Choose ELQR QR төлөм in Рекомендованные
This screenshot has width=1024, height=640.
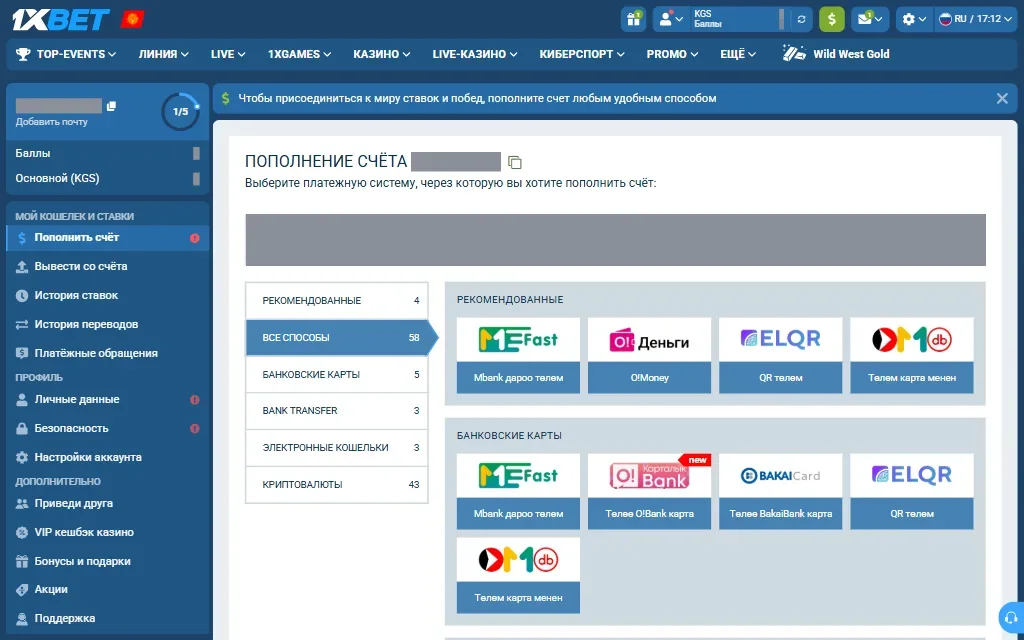[780, 355]
